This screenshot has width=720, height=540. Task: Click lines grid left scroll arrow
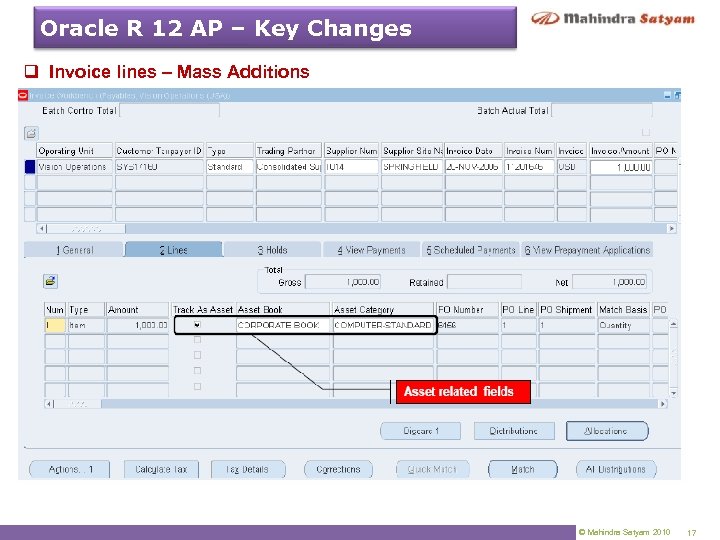(x=49, y=404)
